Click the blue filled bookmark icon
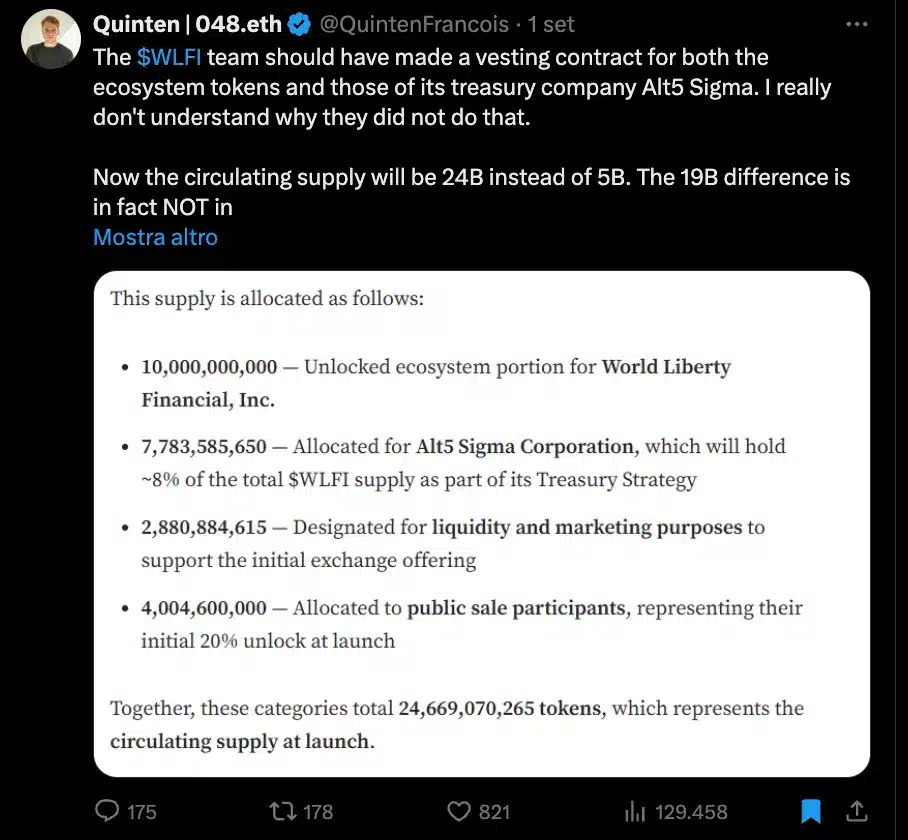The height and width of the screenshot is (840, 908). click(x=811, y=811)
